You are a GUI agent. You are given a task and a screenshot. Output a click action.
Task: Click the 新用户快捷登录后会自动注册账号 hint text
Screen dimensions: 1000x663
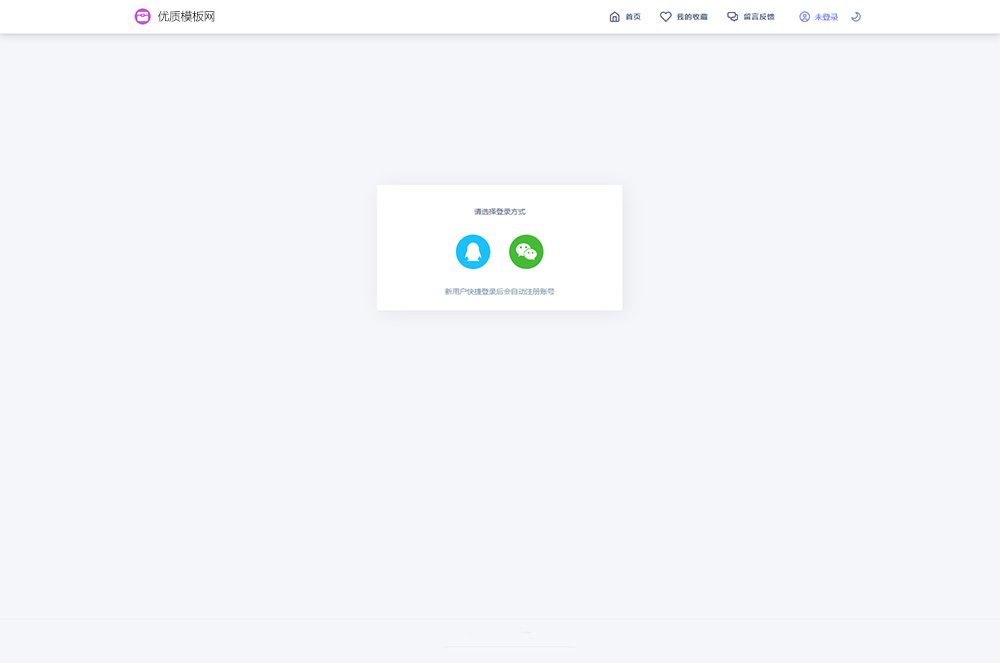(499, 291)
